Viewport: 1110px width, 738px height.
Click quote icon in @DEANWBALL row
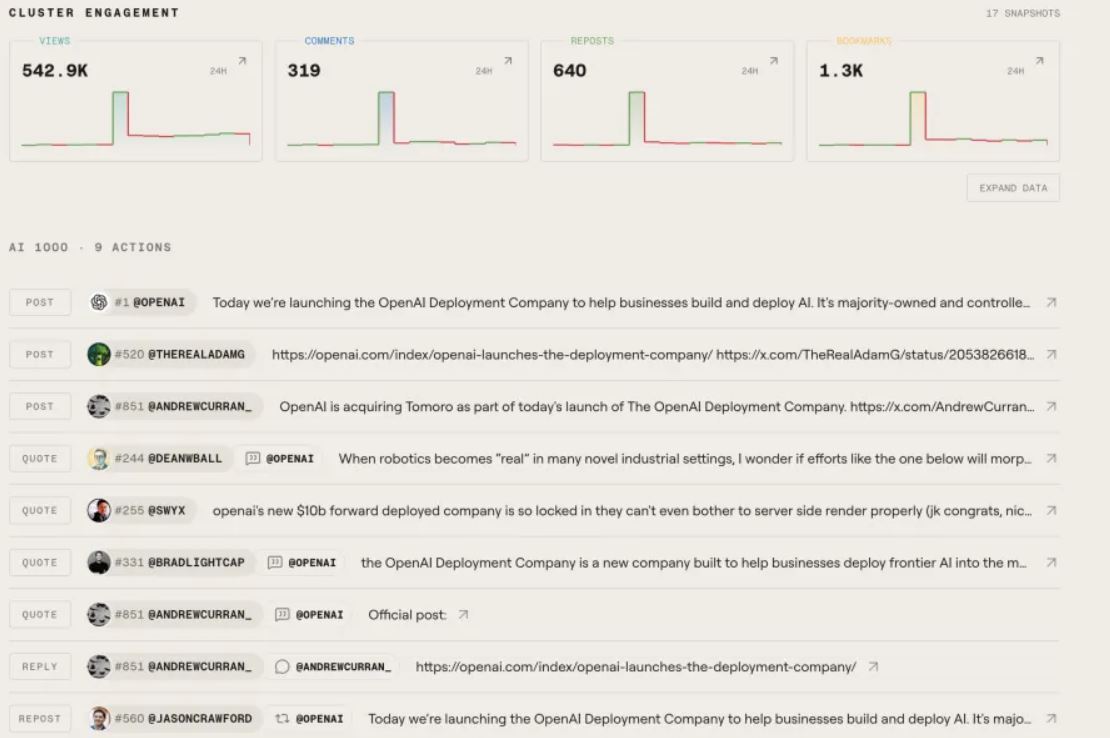coord(253,459)
